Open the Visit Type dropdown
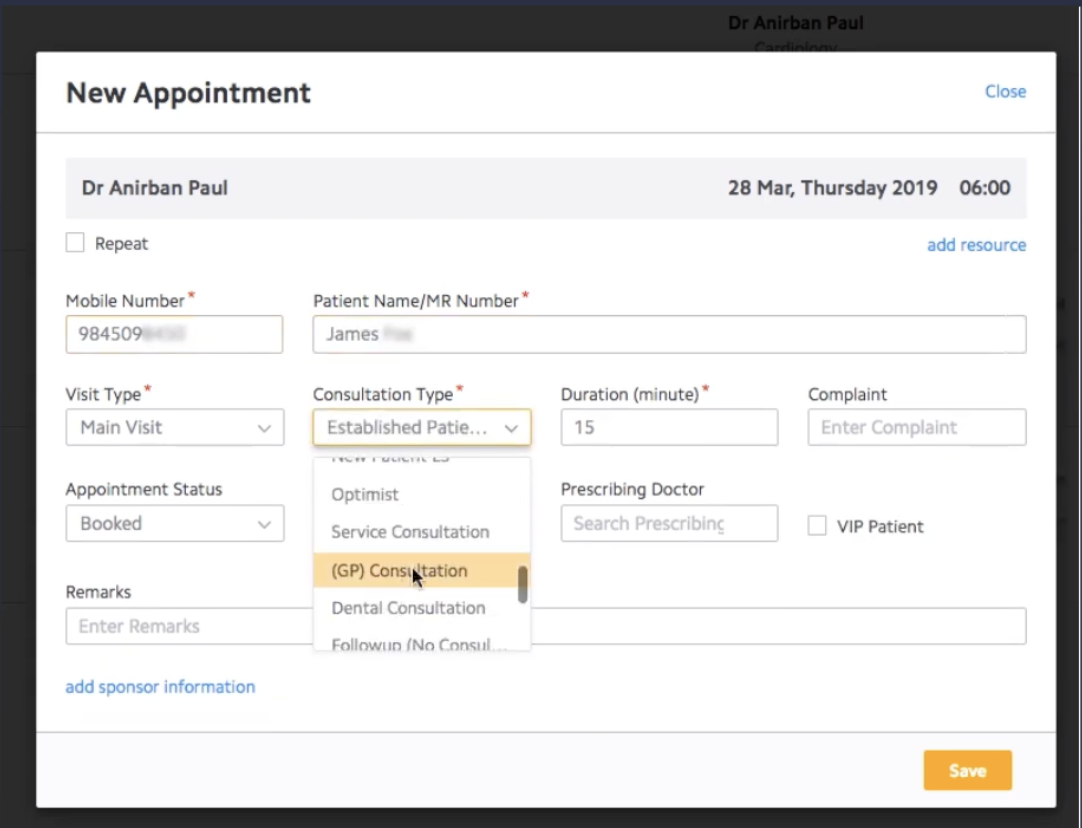The image size is (1082, 828). 175,427
